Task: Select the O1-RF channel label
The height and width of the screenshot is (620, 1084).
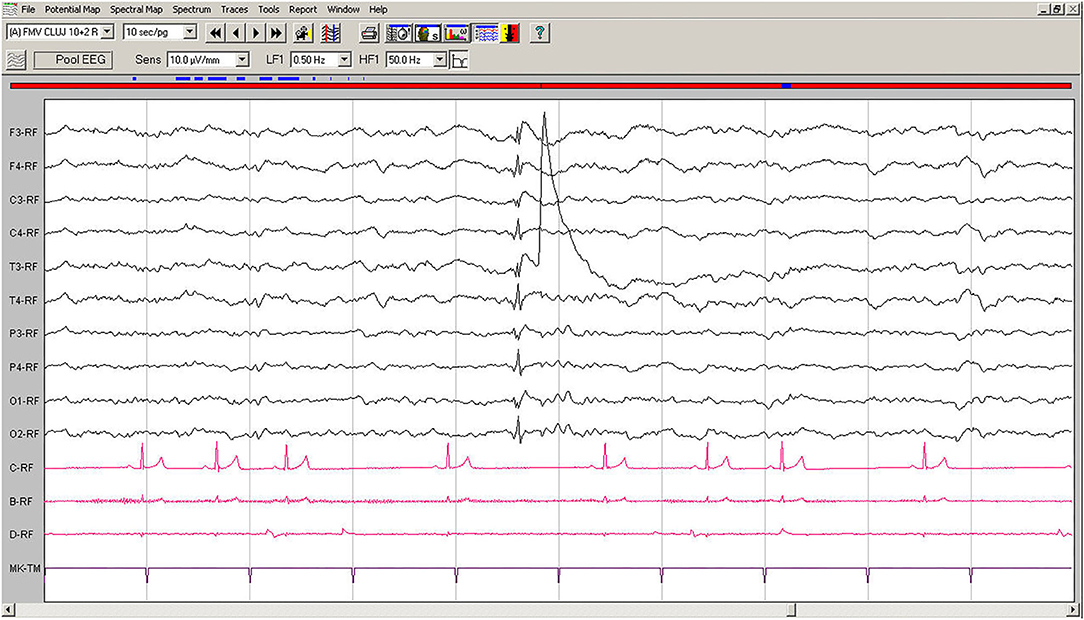Action: [x=24, y=401]
